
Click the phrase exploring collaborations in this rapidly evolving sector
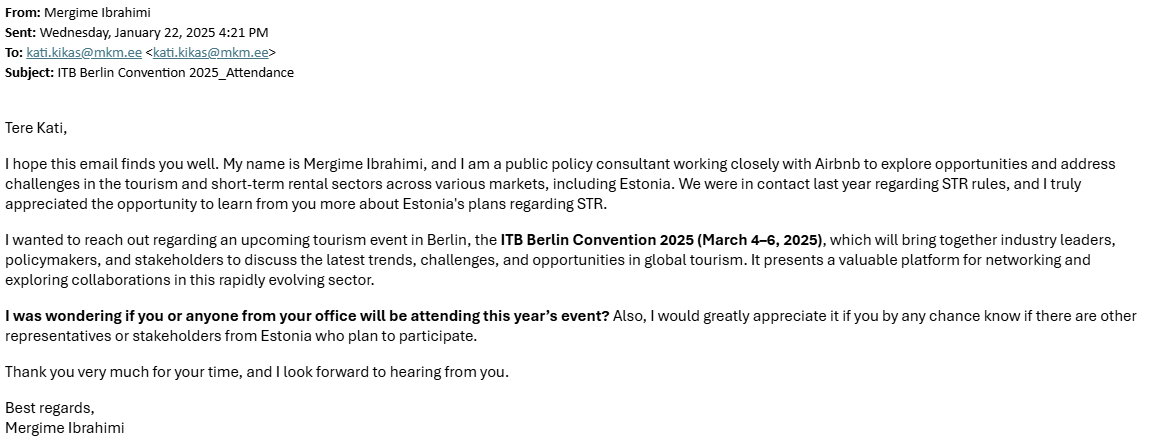[x=190, y=280]
